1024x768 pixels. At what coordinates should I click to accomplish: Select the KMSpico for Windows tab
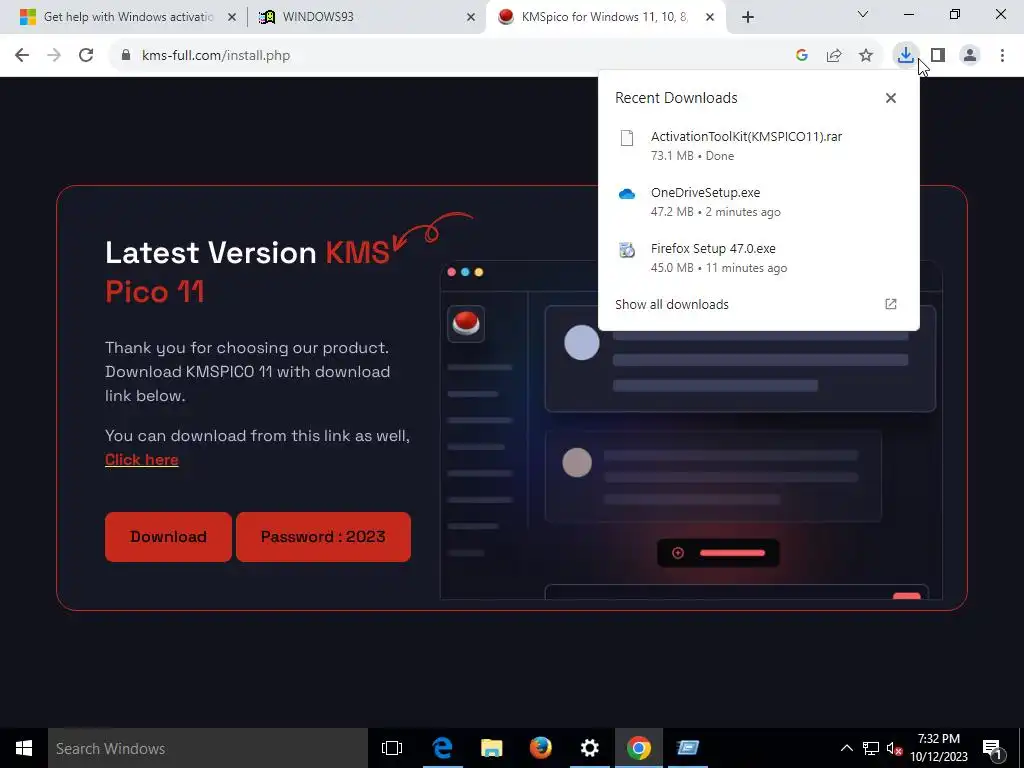tap(604, 17)
